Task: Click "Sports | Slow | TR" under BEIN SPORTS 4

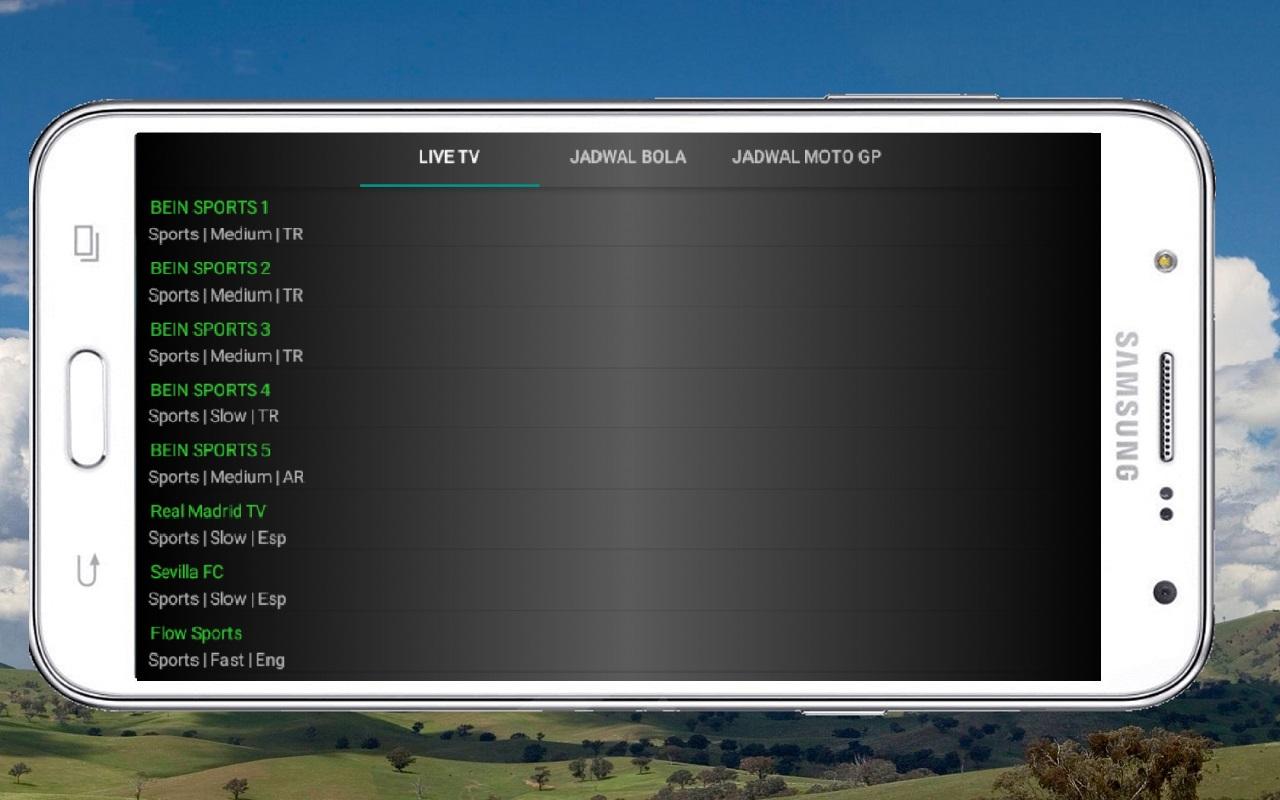Action: pyautogui.click(x=214, y=416)
